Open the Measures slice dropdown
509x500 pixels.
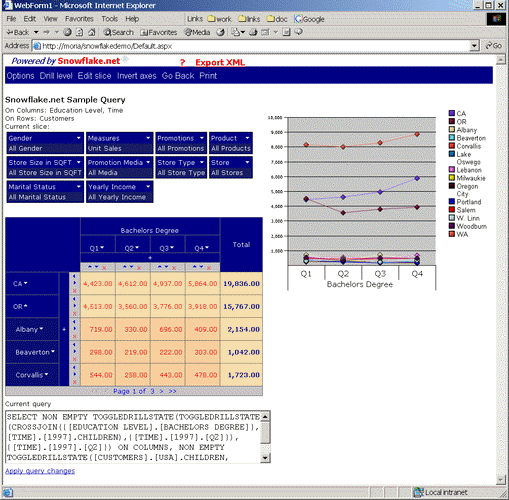(x=148, y=138)
